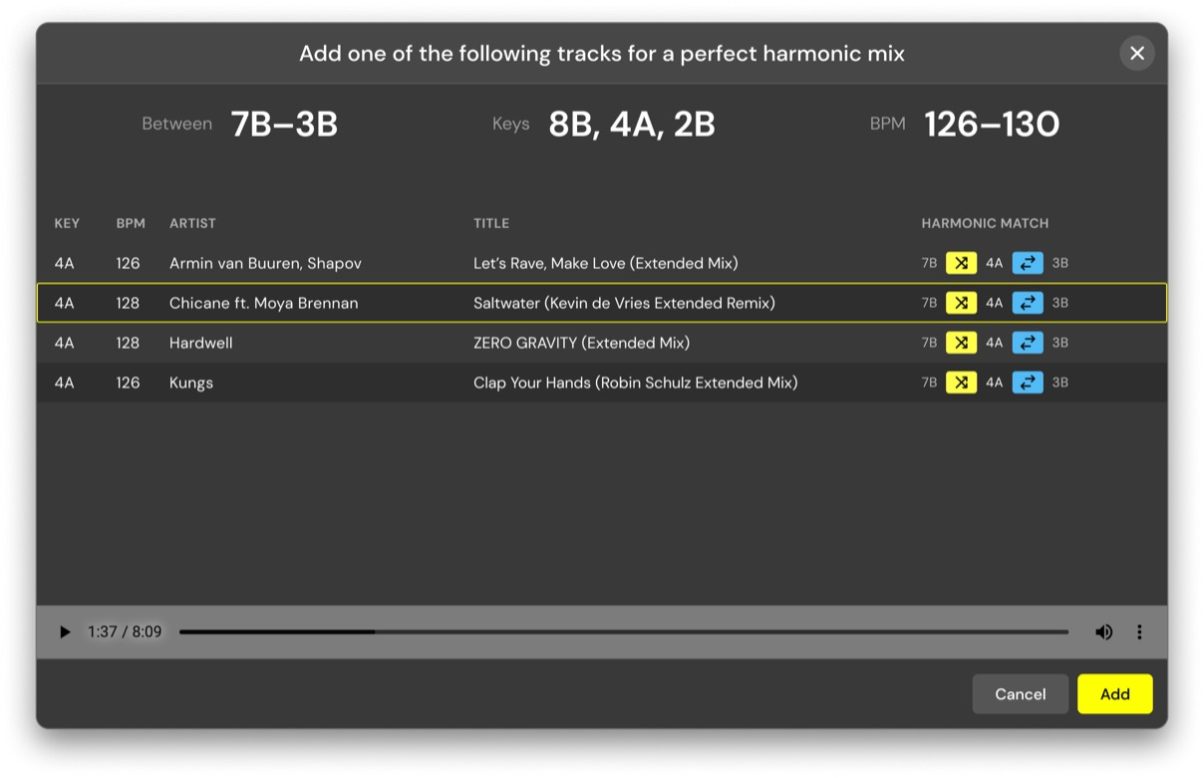Screen dimensions: 1204x778
Task: Click the blue swap icon in Armin van Buuren row
Action: click(x=1027, y=264)
